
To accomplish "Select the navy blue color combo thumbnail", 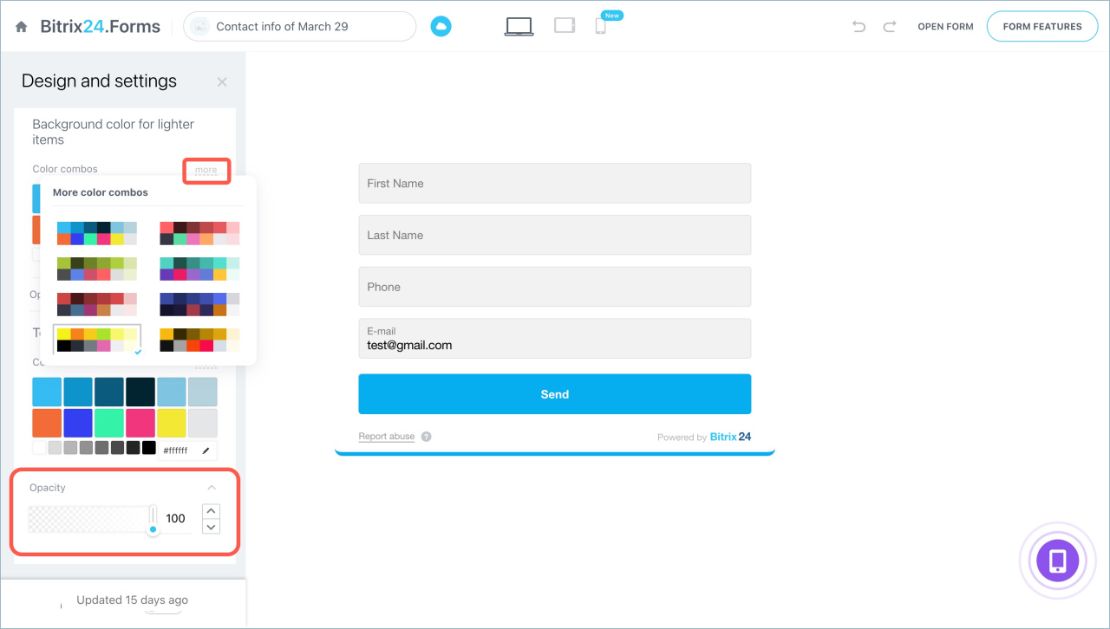I will click(x=200, y=304).
